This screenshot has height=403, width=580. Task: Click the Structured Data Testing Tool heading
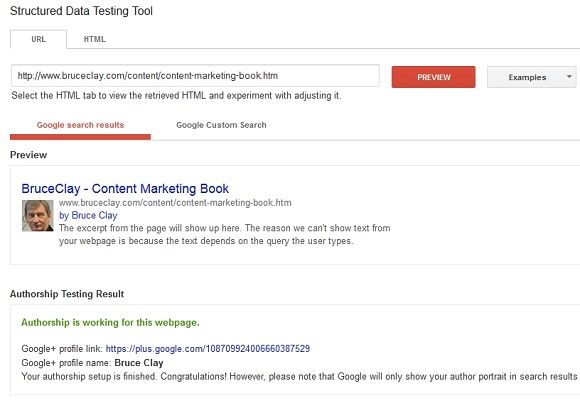pos(81,11)
